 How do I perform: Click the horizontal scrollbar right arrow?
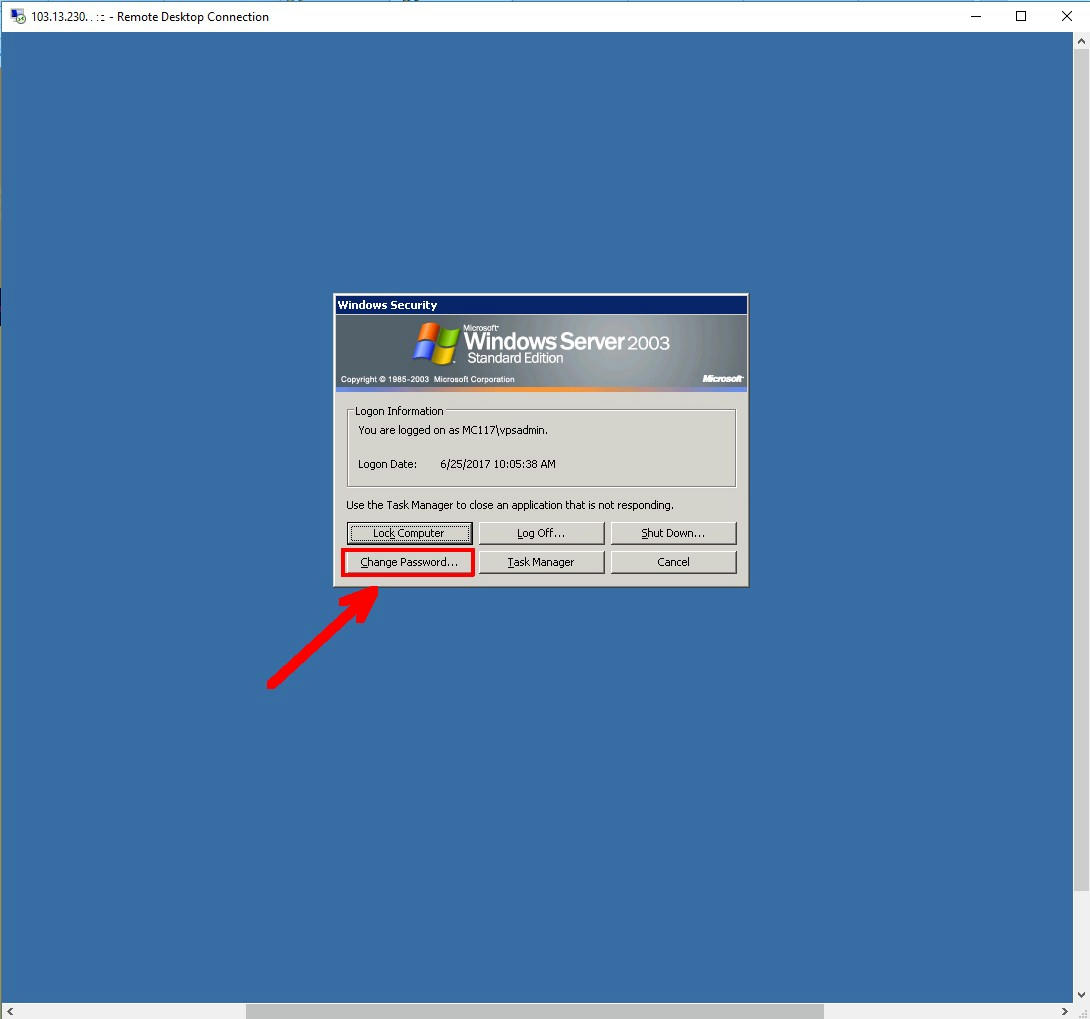tap(1064, 1011)
